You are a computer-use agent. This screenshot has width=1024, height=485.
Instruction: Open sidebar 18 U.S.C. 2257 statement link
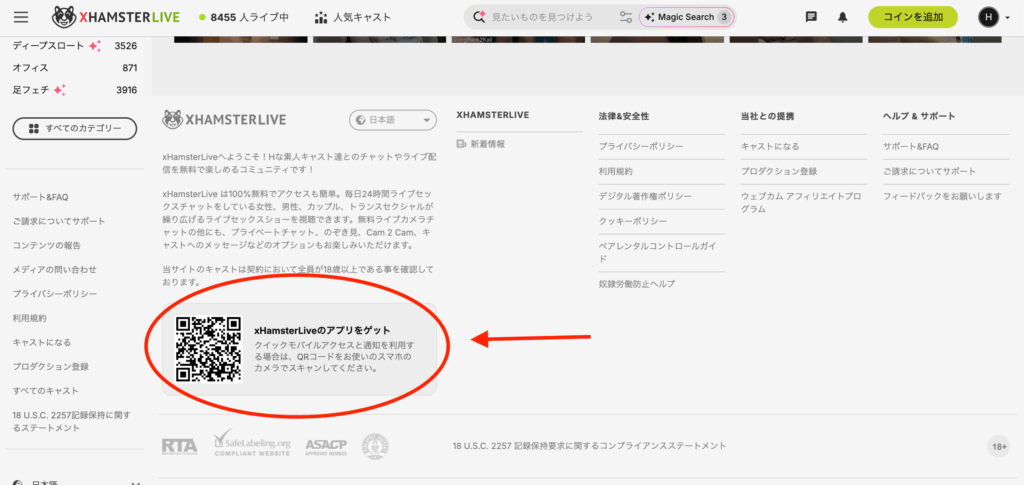pyautogui.click(x=72, y=422)
